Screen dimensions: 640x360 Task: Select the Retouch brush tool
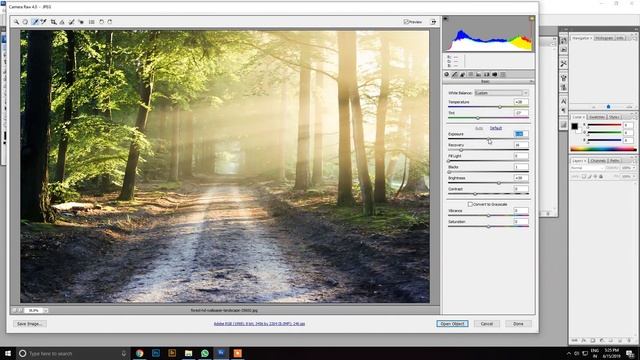[71, 22]
